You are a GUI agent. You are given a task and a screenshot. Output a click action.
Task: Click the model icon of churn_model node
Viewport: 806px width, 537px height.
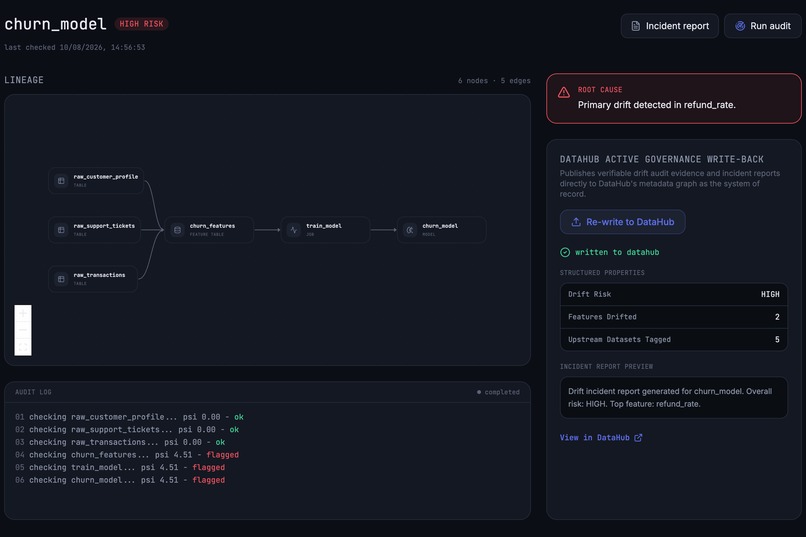[410, 230]
